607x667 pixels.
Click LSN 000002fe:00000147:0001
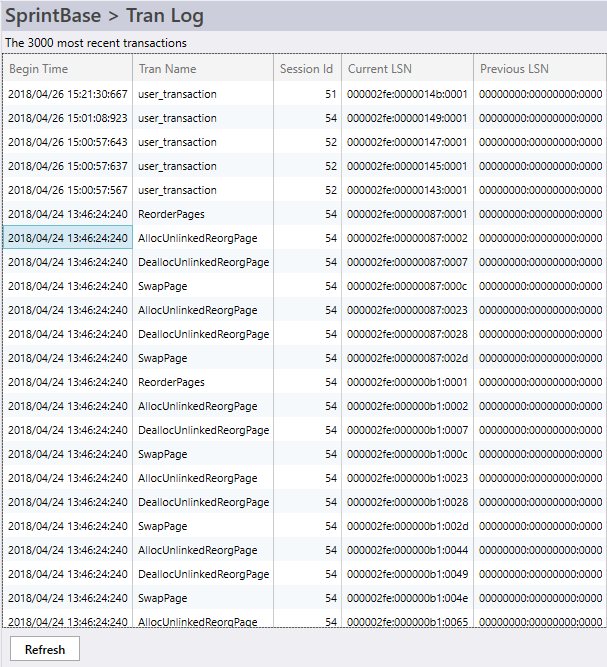coord(407,142)
